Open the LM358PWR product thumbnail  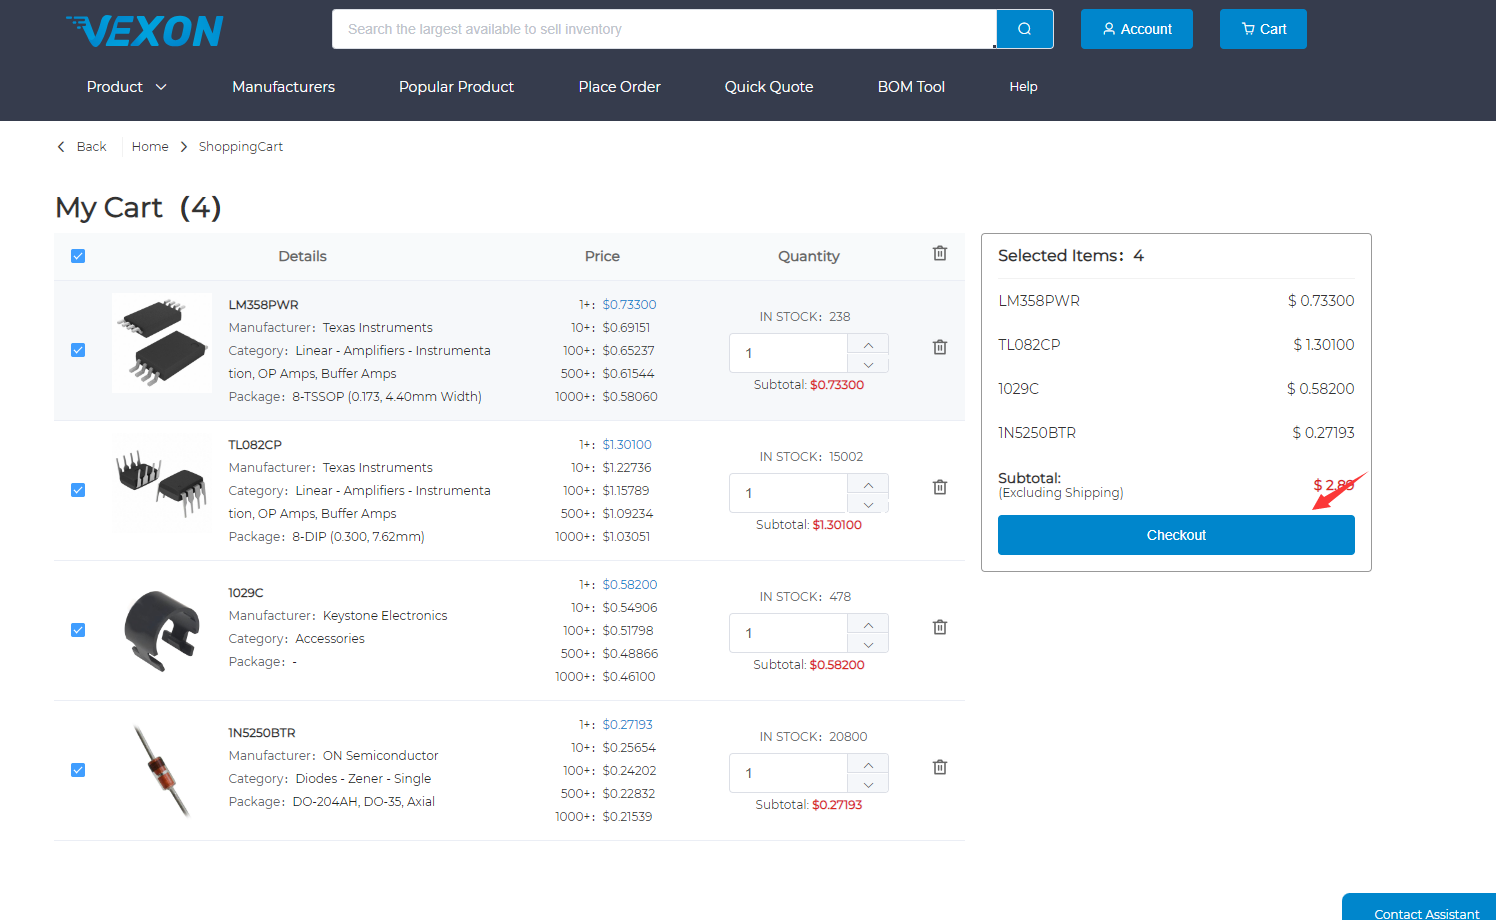(x=162, y=343)
